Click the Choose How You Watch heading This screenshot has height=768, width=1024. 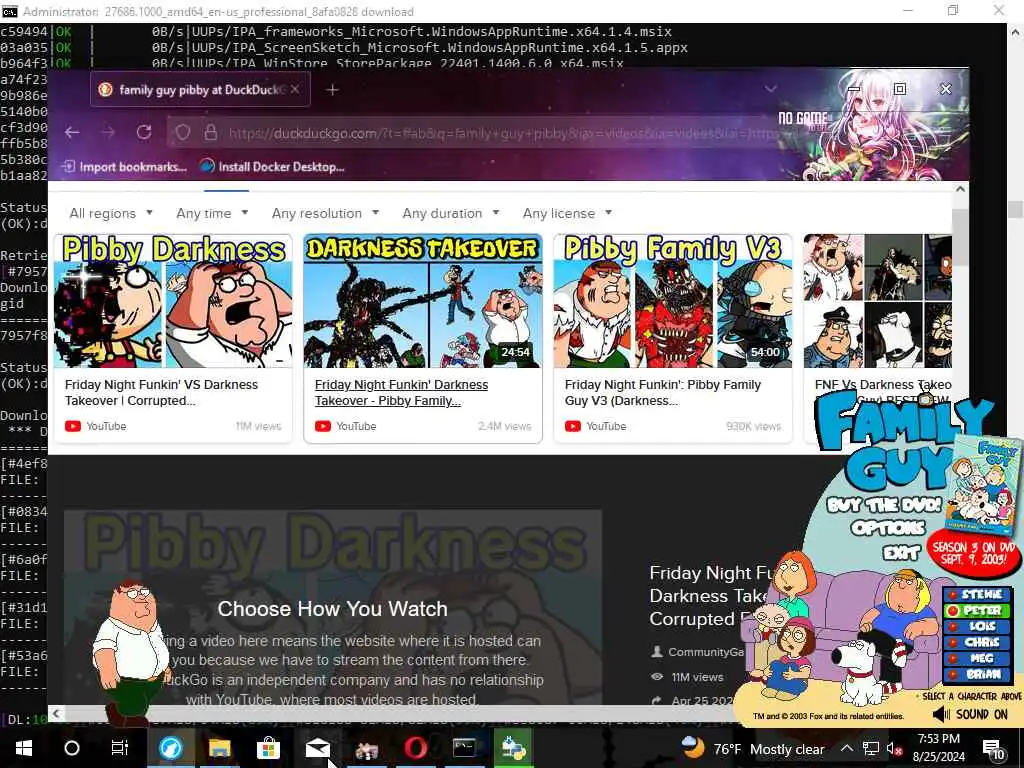pyautogui.click(x=332, y=609)
